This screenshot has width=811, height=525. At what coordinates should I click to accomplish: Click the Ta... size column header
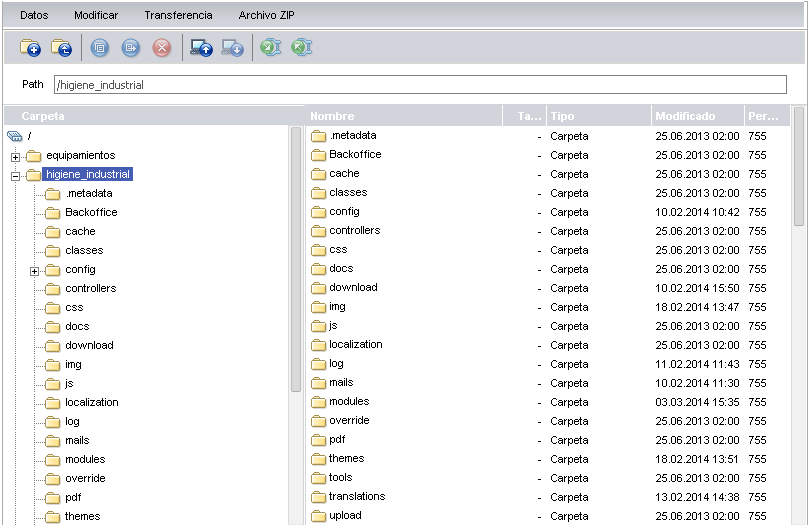tap(524, 116)
